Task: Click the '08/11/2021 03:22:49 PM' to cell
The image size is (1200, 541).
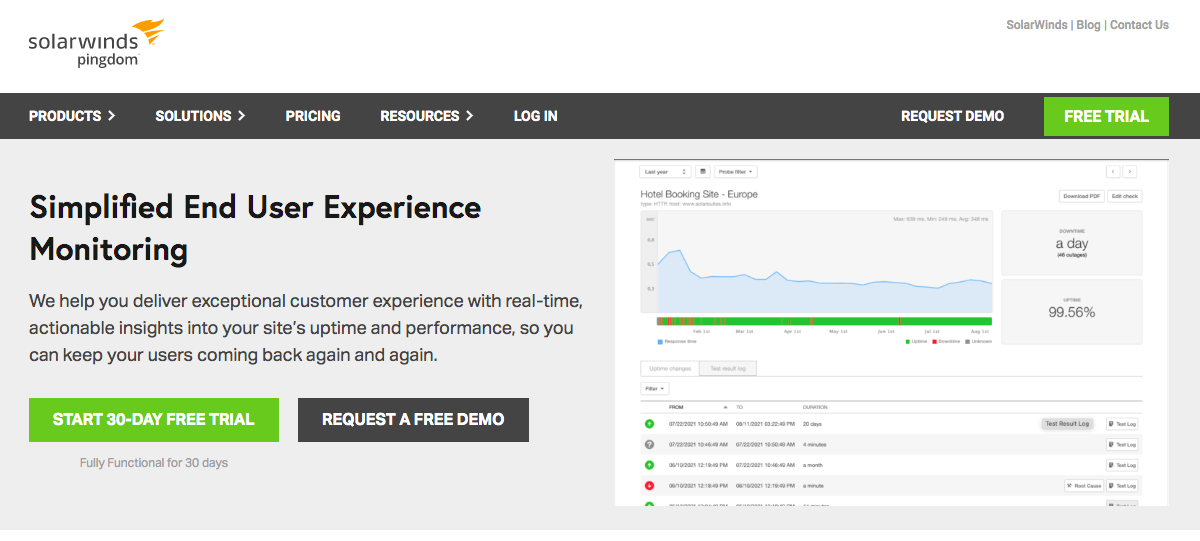Action: [x=765, y=424]
